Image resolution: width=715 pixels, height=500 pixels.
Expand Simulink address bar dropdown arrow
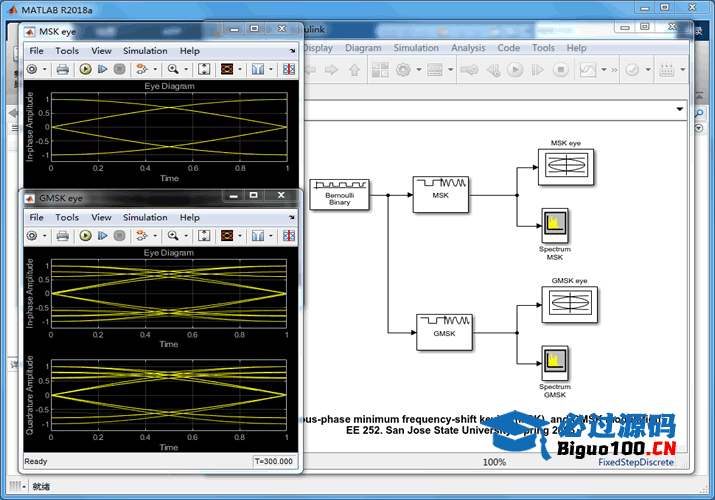pyautogui.click(x=679, y=109)
